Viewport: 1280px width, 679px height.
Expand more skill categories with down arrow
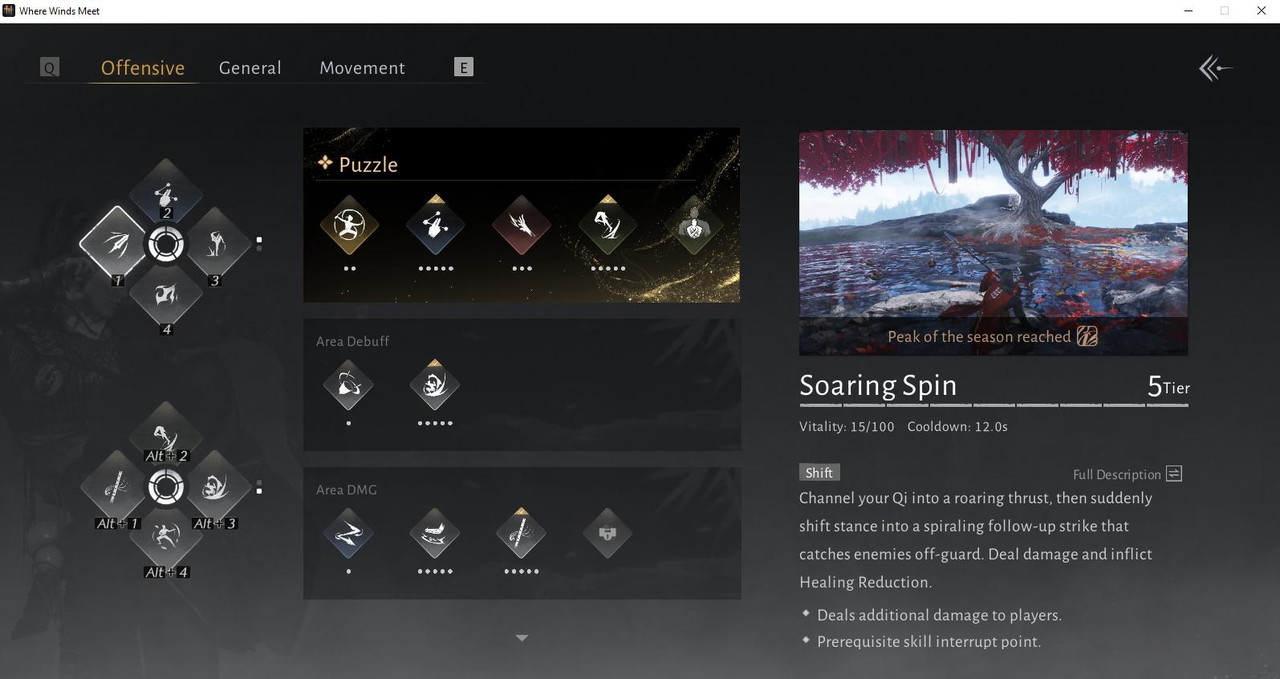[x=521, y=637]
